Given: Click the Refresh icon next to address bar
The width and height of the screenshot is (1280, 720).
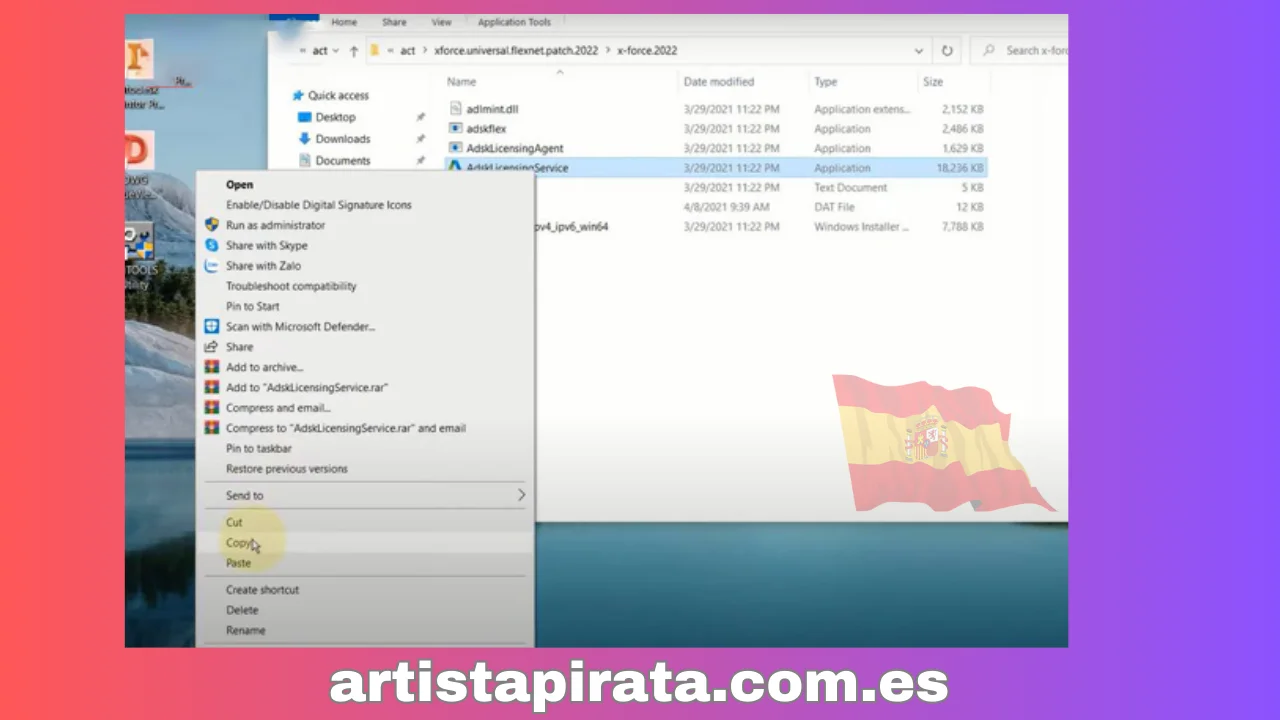Looking at the screenshot, I should pyautogui.click(x=947, y=51).
